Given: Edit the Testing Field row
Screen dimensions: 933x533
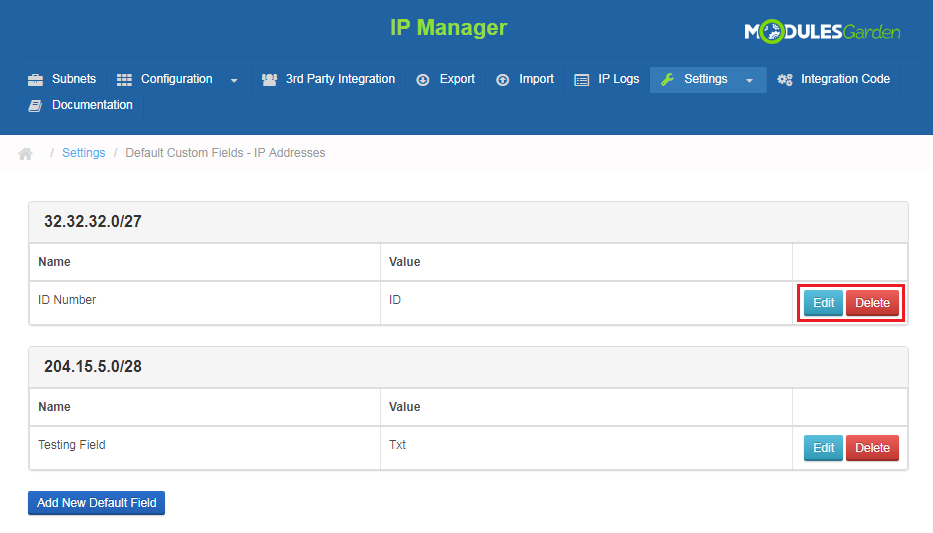Looking at the screenshot, I should pyautogui.click(x=823, y=448).
